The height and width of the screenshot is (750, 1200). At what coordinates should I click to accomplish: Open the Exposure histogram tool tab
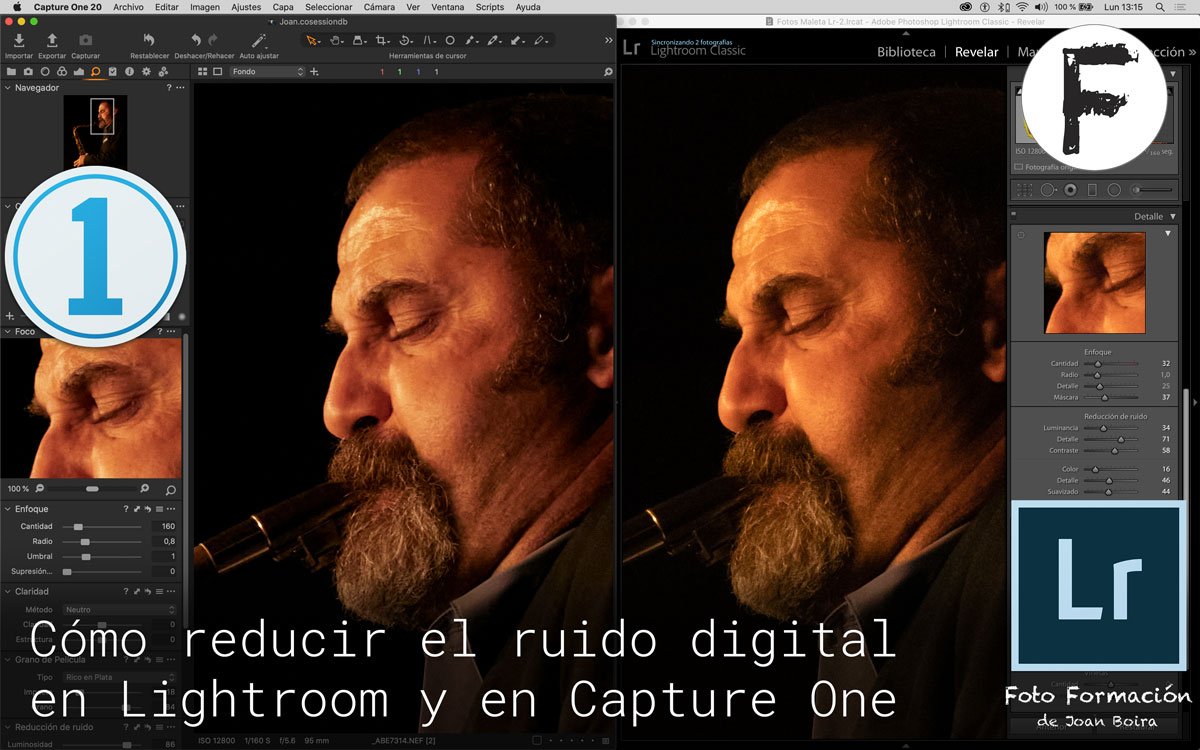(78, 72)
